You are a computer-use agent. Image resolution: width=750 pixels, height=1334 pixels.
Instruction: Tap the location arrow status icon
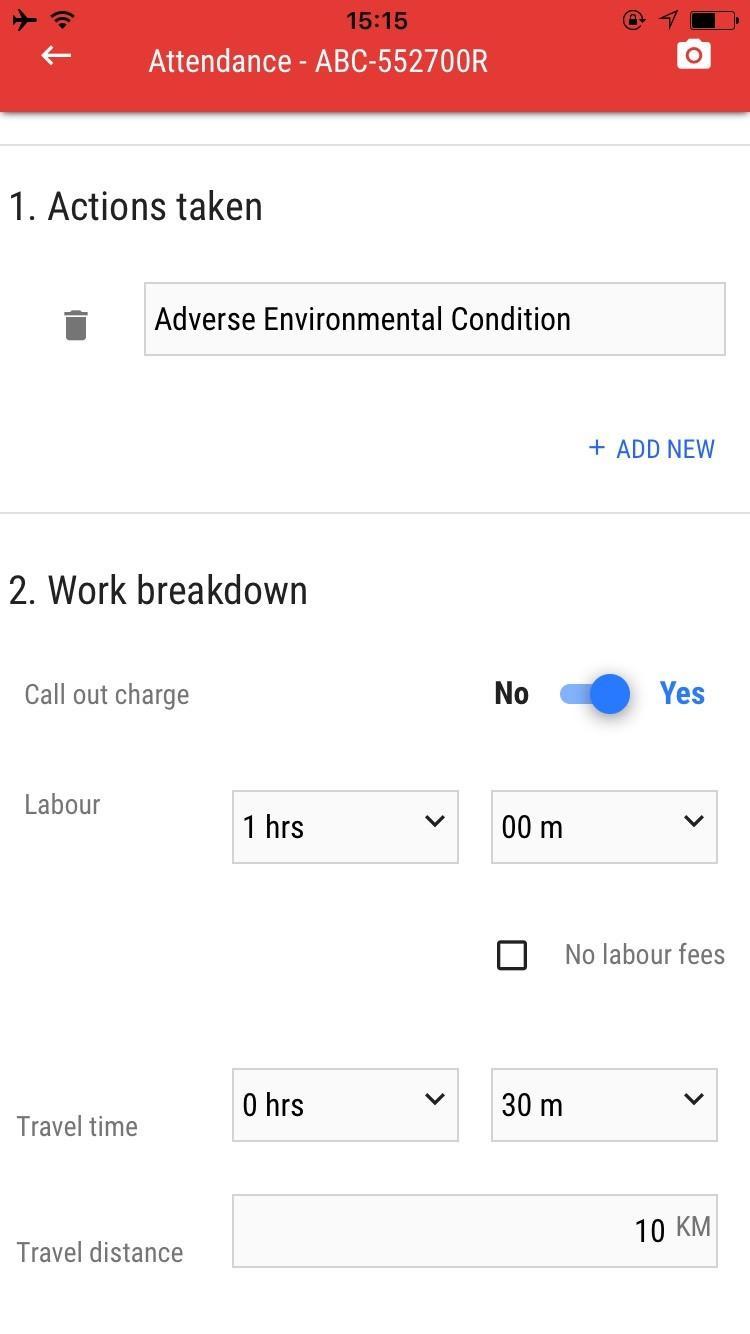point(669,20)
